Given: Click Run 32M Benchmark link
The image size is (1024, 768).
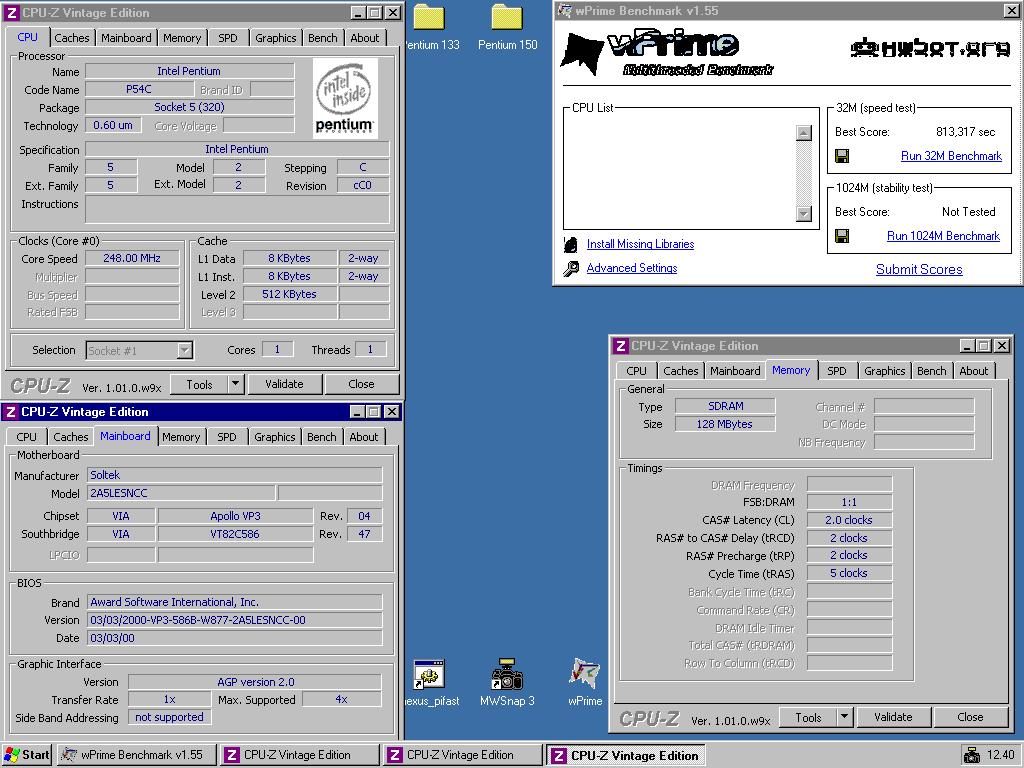Looking at the screenshot, I should point(951,156).
